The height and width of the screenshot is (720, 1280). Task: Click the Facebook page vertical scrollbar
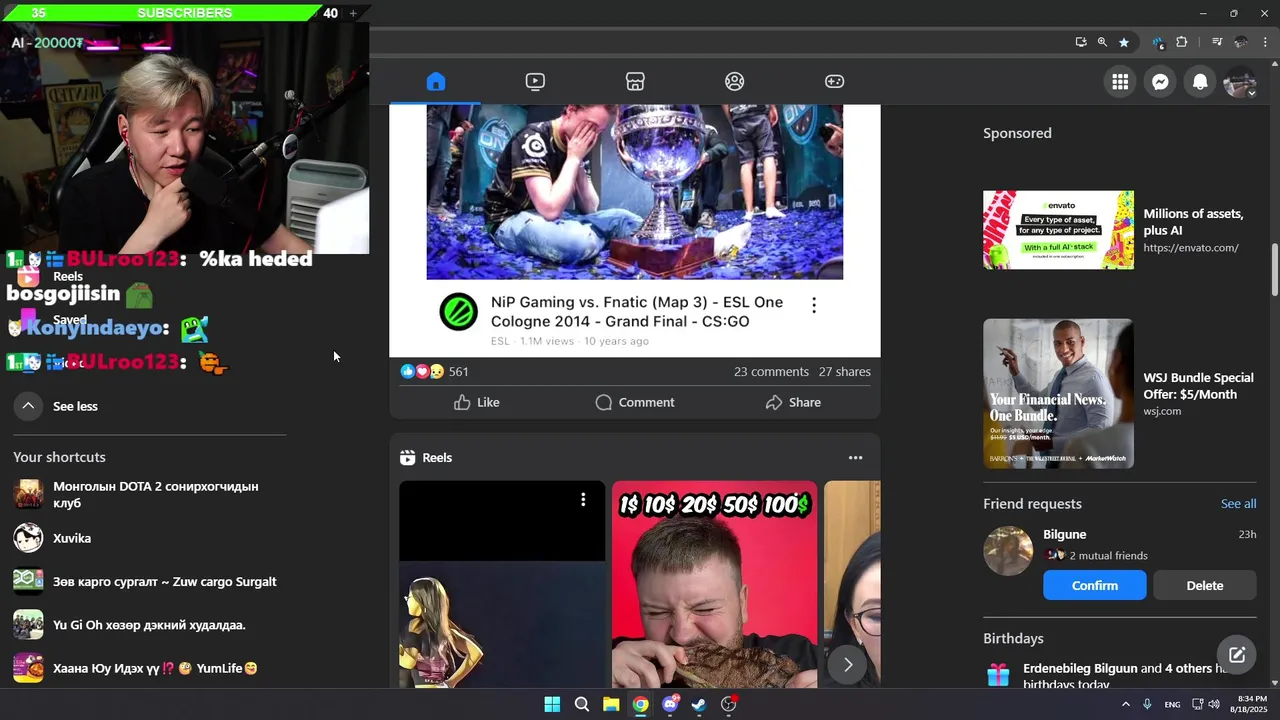1274,270
